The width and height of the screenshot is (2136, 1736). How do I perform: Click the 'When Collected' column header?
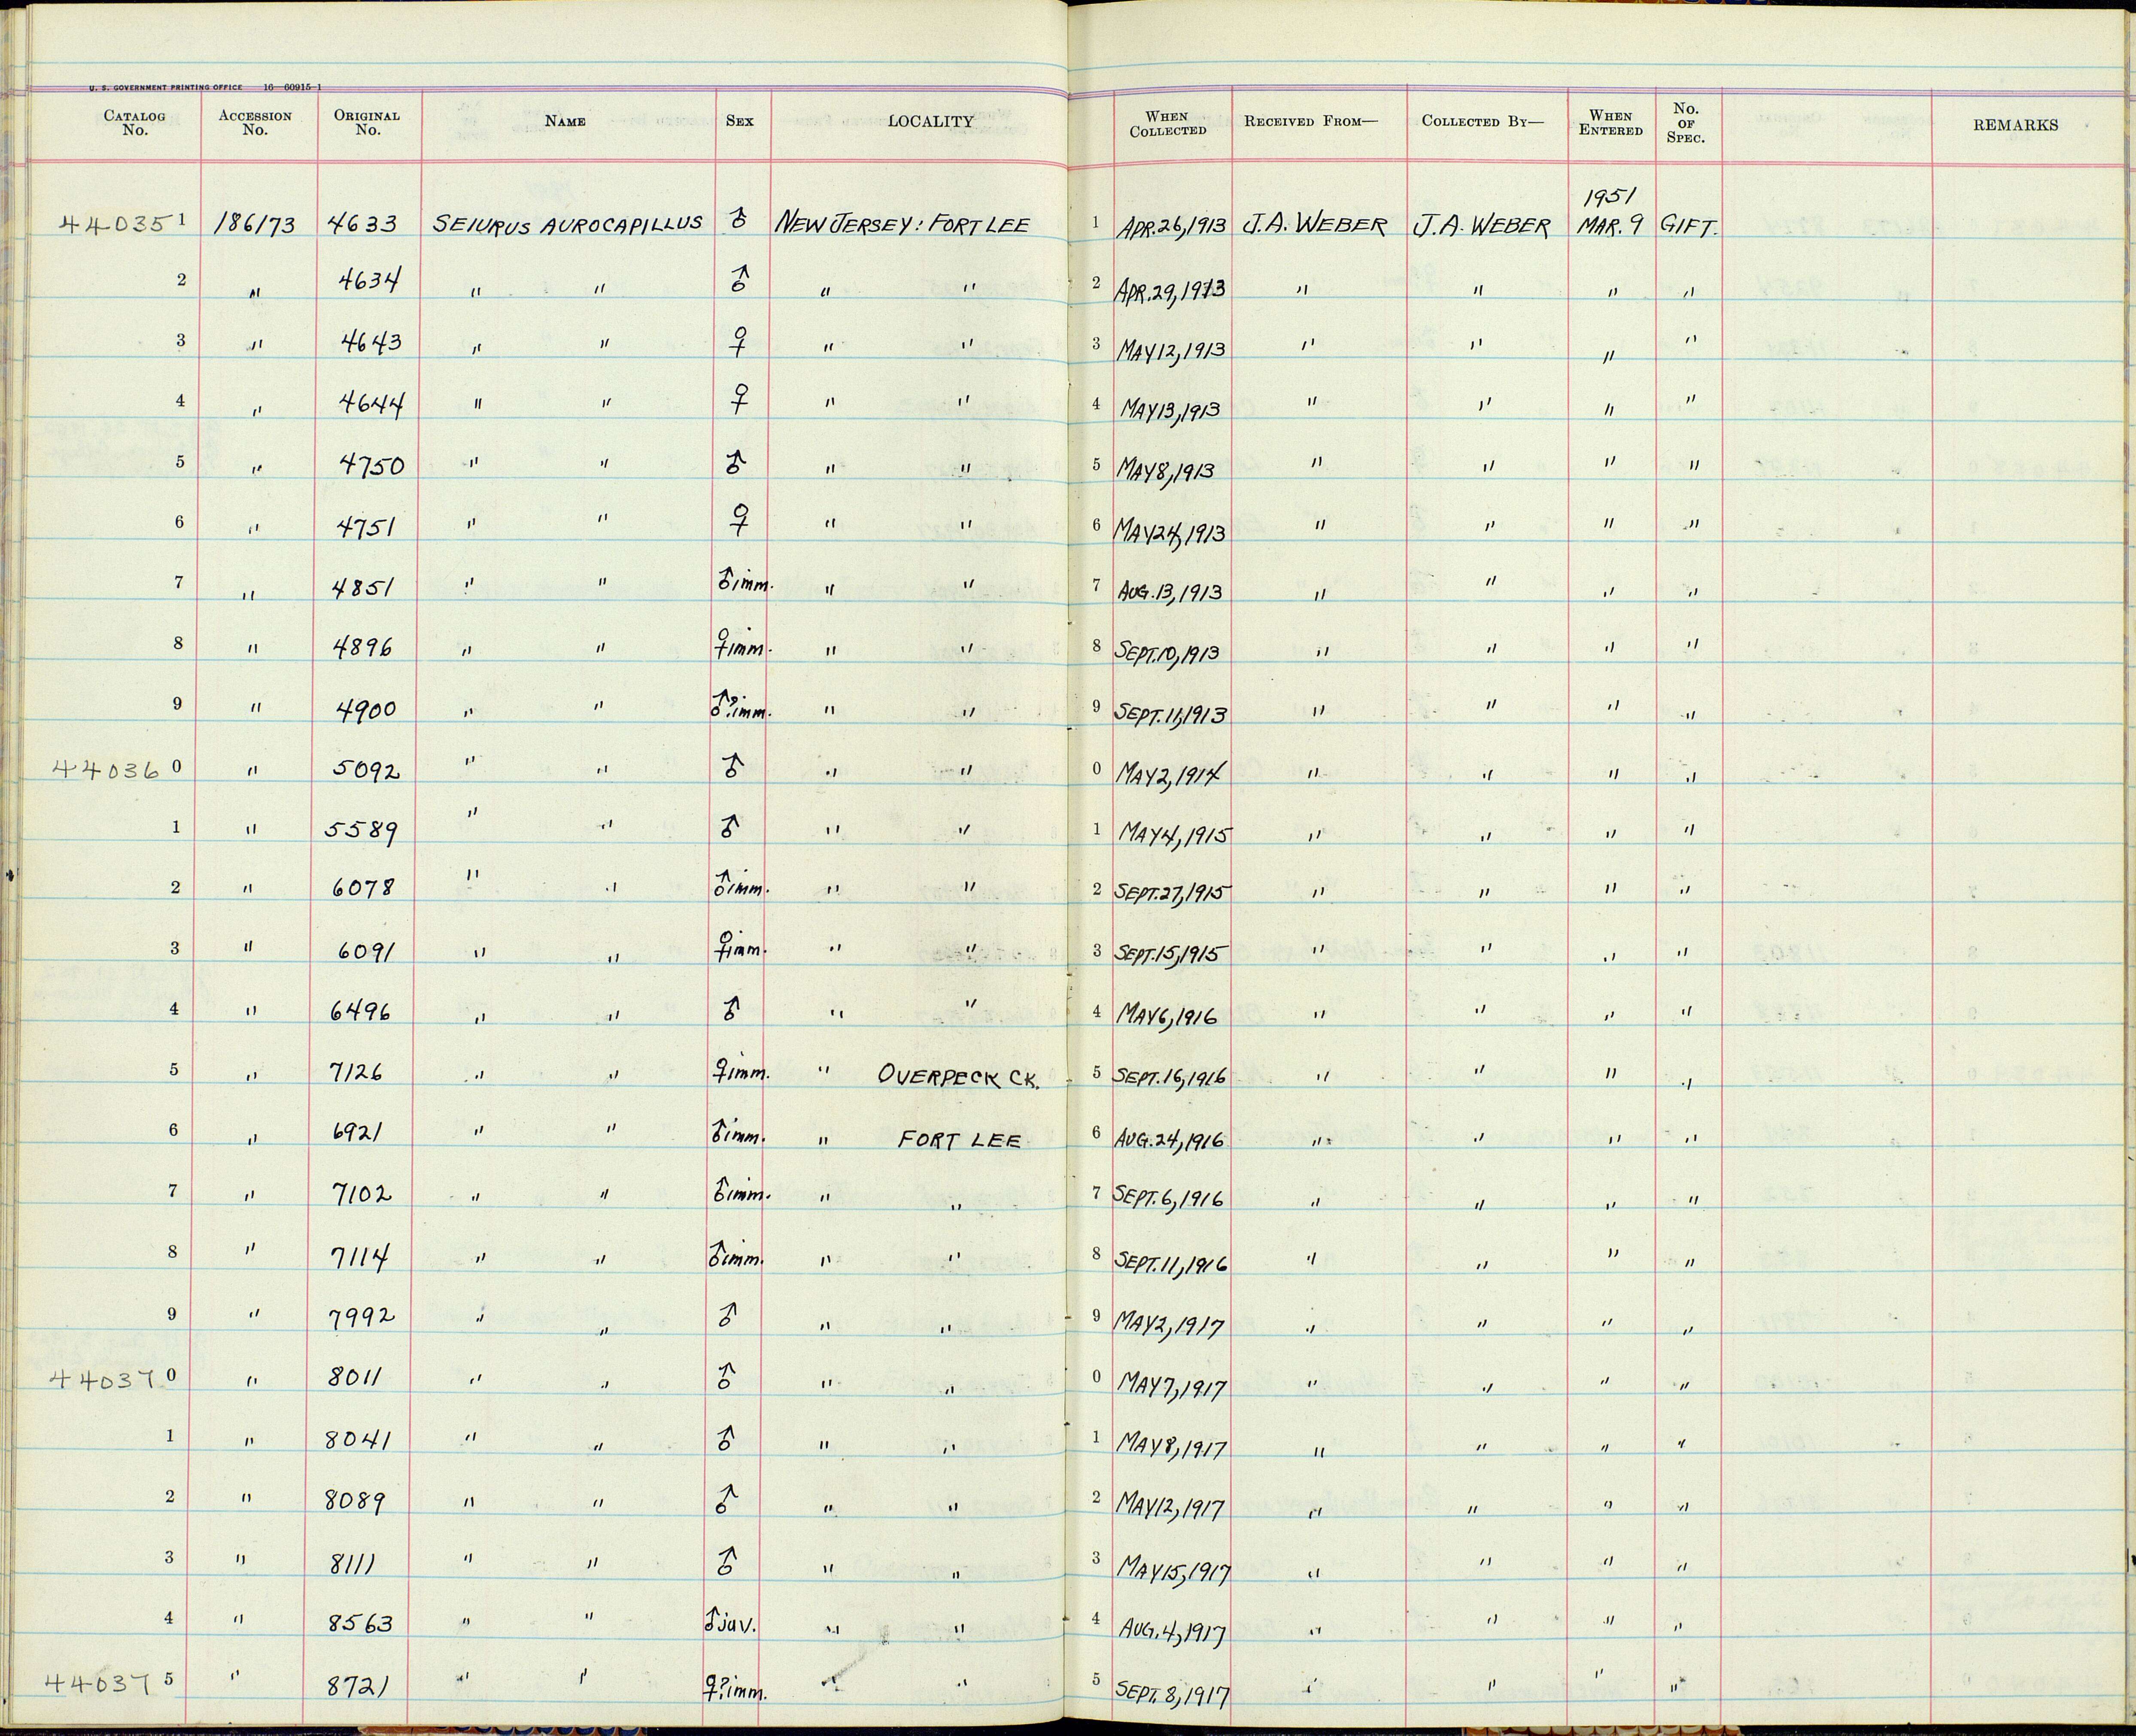[1168, 124]
